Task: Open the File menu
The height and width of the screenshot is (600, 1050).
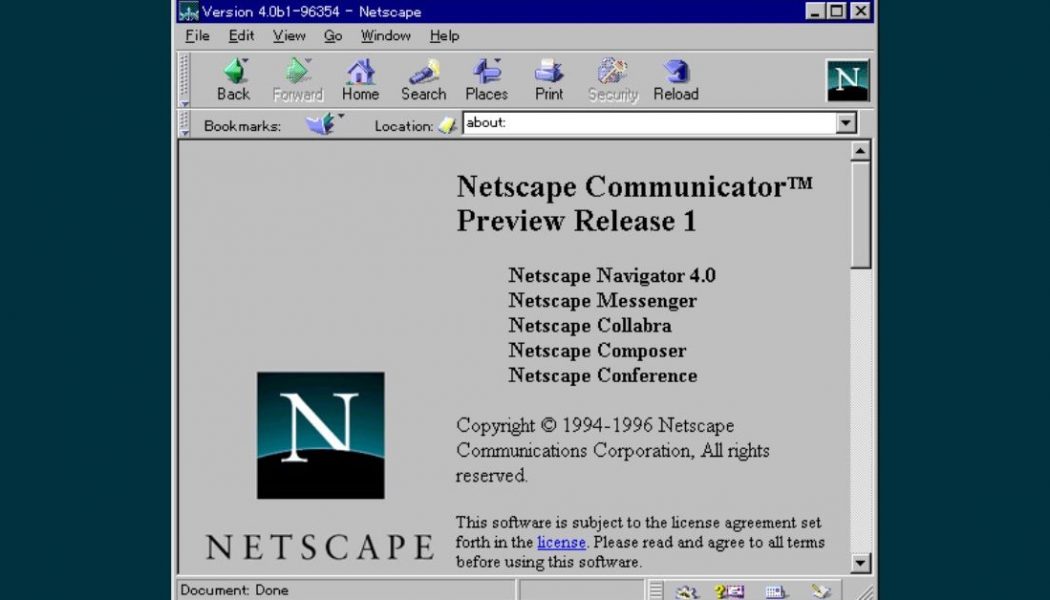Action: pyautogui.click(x=197, y=36)
